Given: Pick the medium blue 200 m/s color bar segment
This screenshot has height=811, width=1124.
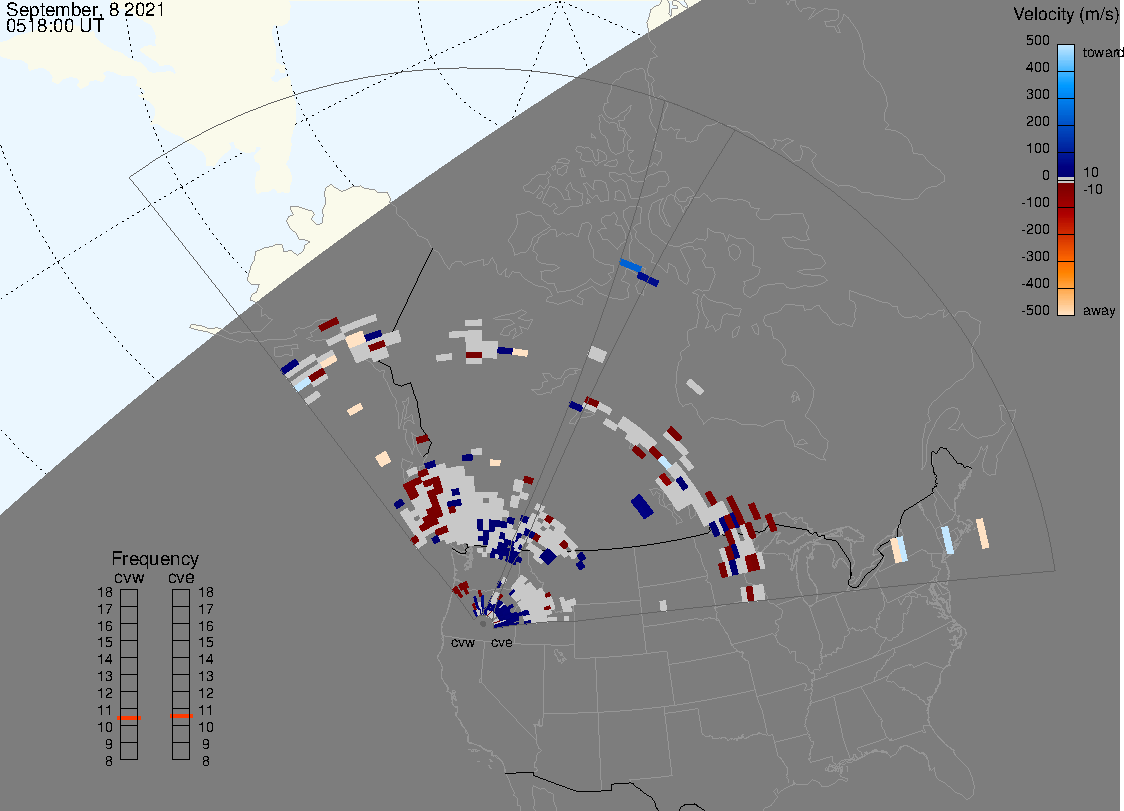Looking at the screenshot, I should coord(1066,113).
